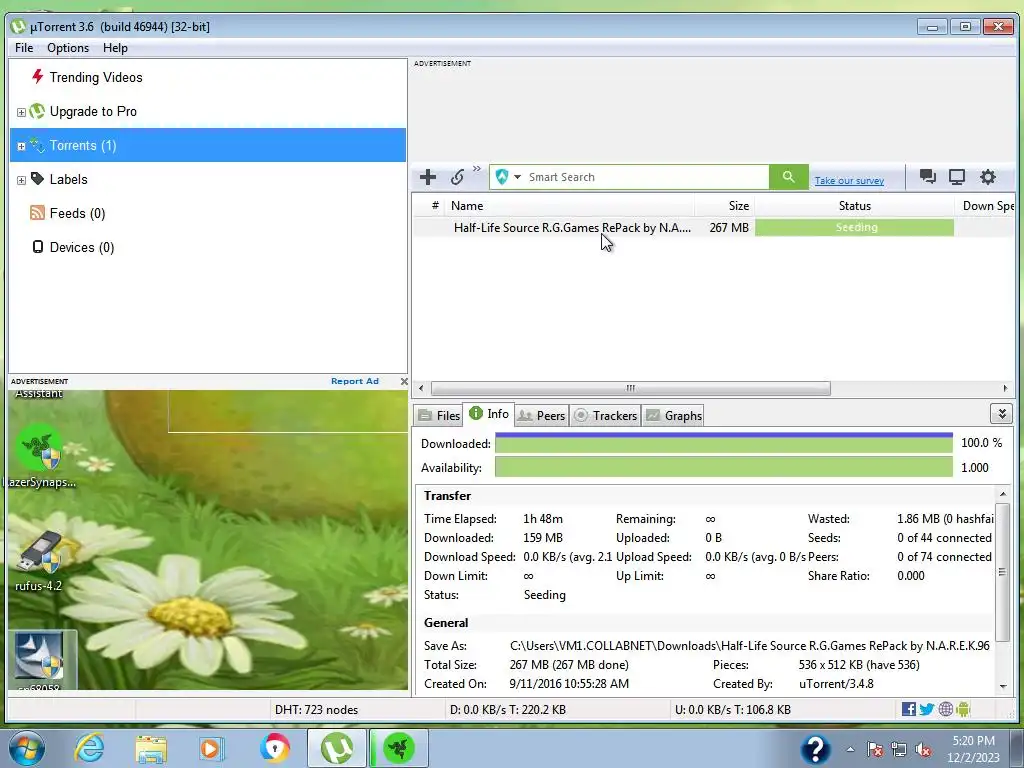1024x768 pixels.
Task: Click the Seeding status progress bar
Action: tap(854, 227)
